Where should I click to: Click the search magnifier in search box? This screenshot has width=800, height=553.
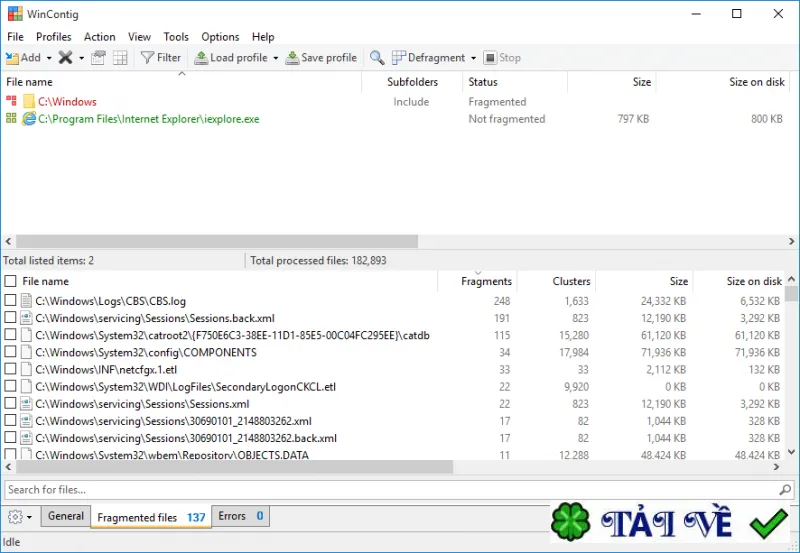click(785, 490)
